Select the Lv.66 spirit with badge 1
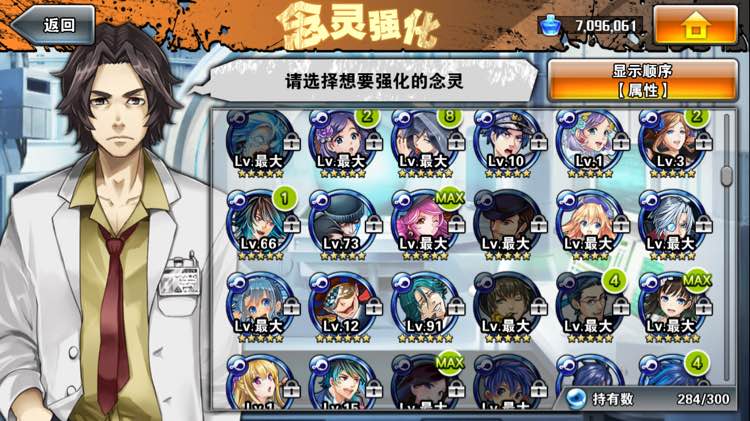 coord(261,224)
